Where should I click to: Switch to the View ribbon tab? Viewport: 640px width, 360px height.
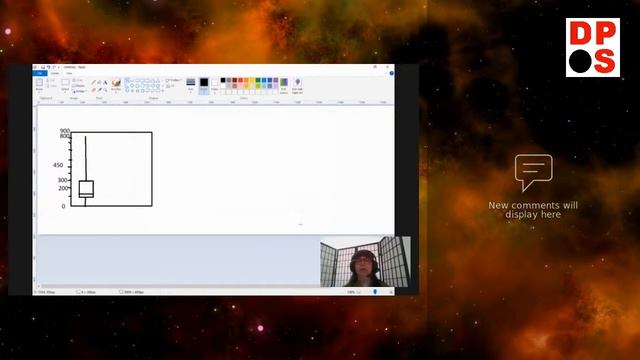(69, 73)
